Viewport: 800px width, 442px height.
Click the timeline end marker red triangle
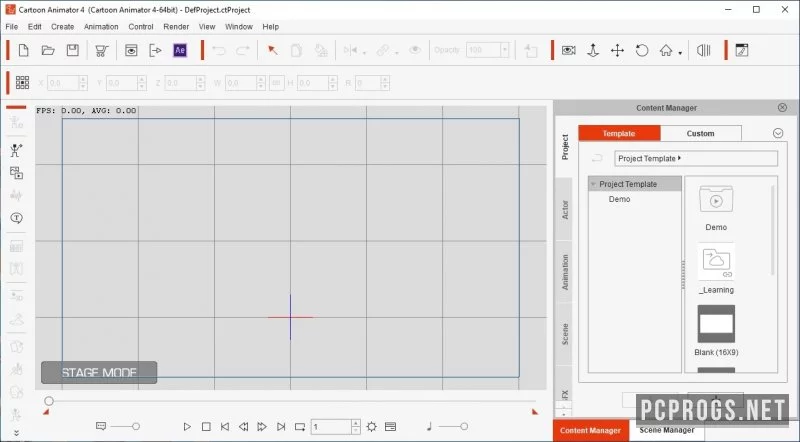(x=535, y=412)
